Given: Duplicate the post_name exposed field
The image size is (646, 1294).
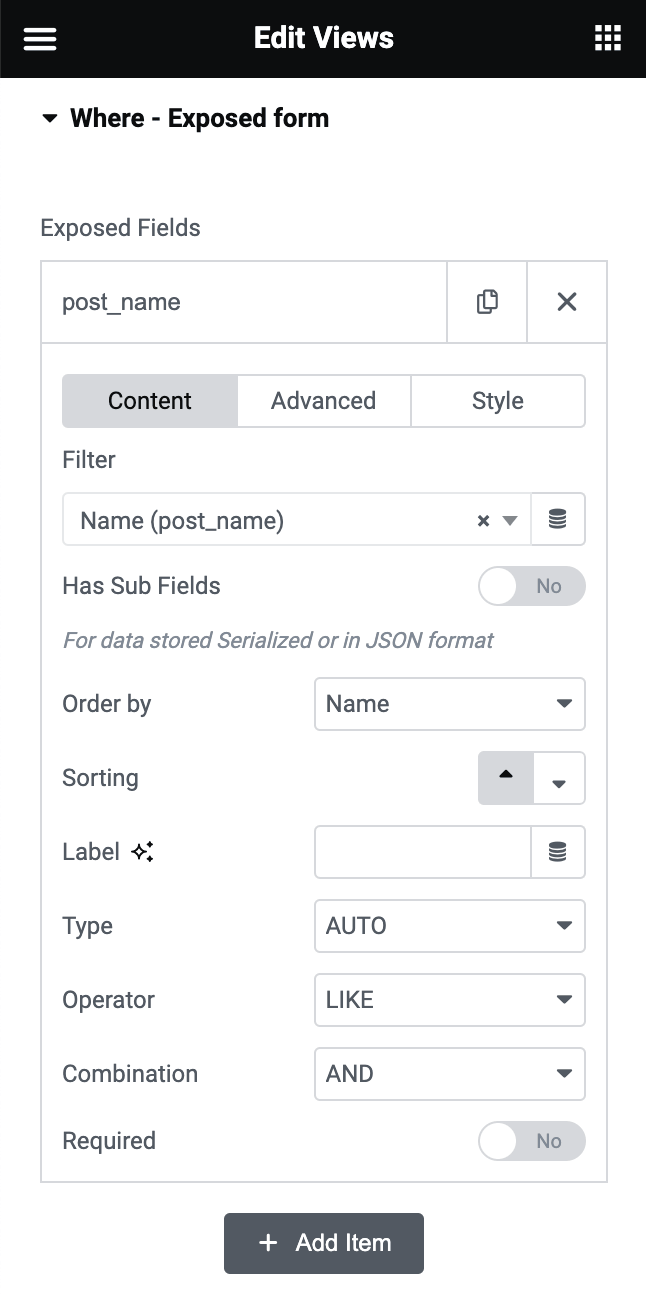Looking at the screenshot, I should point(487,302).
